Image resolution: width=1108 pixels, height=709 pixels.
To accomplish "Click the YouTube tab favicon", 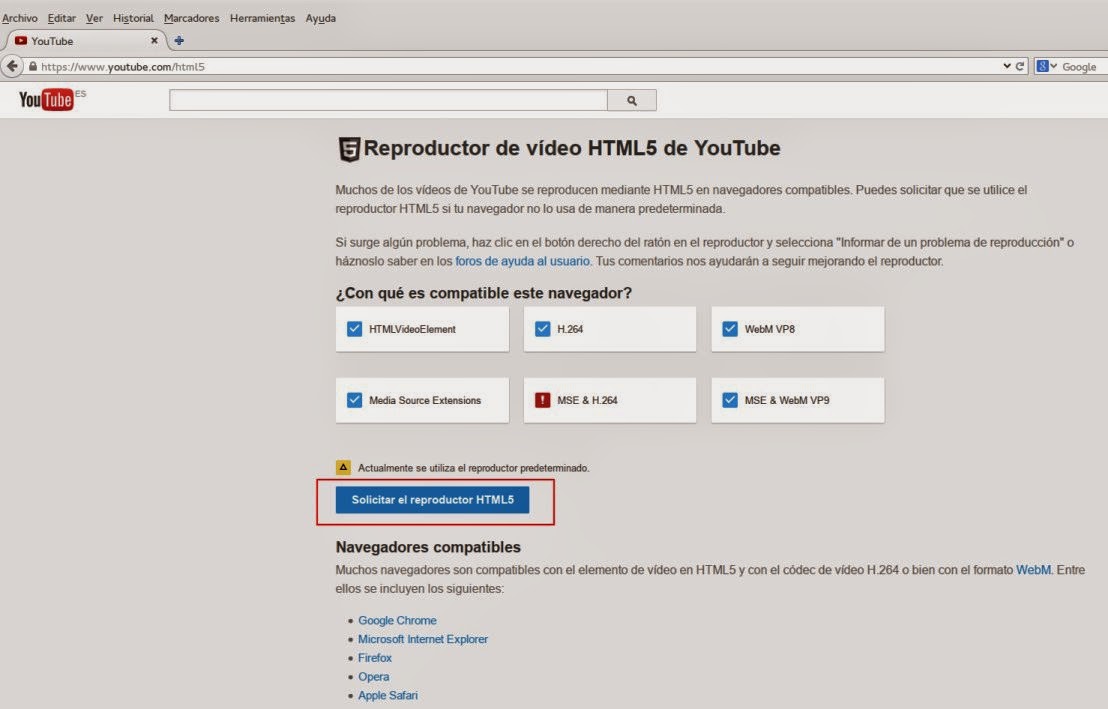I will point(20,41).
